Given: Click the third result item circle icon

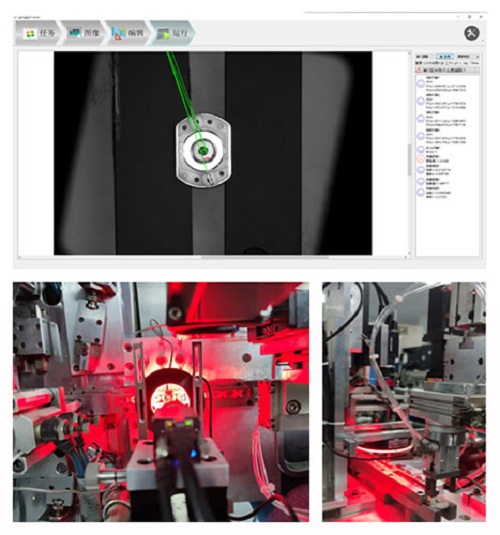Looking at the screenshot, I should 421,118.
